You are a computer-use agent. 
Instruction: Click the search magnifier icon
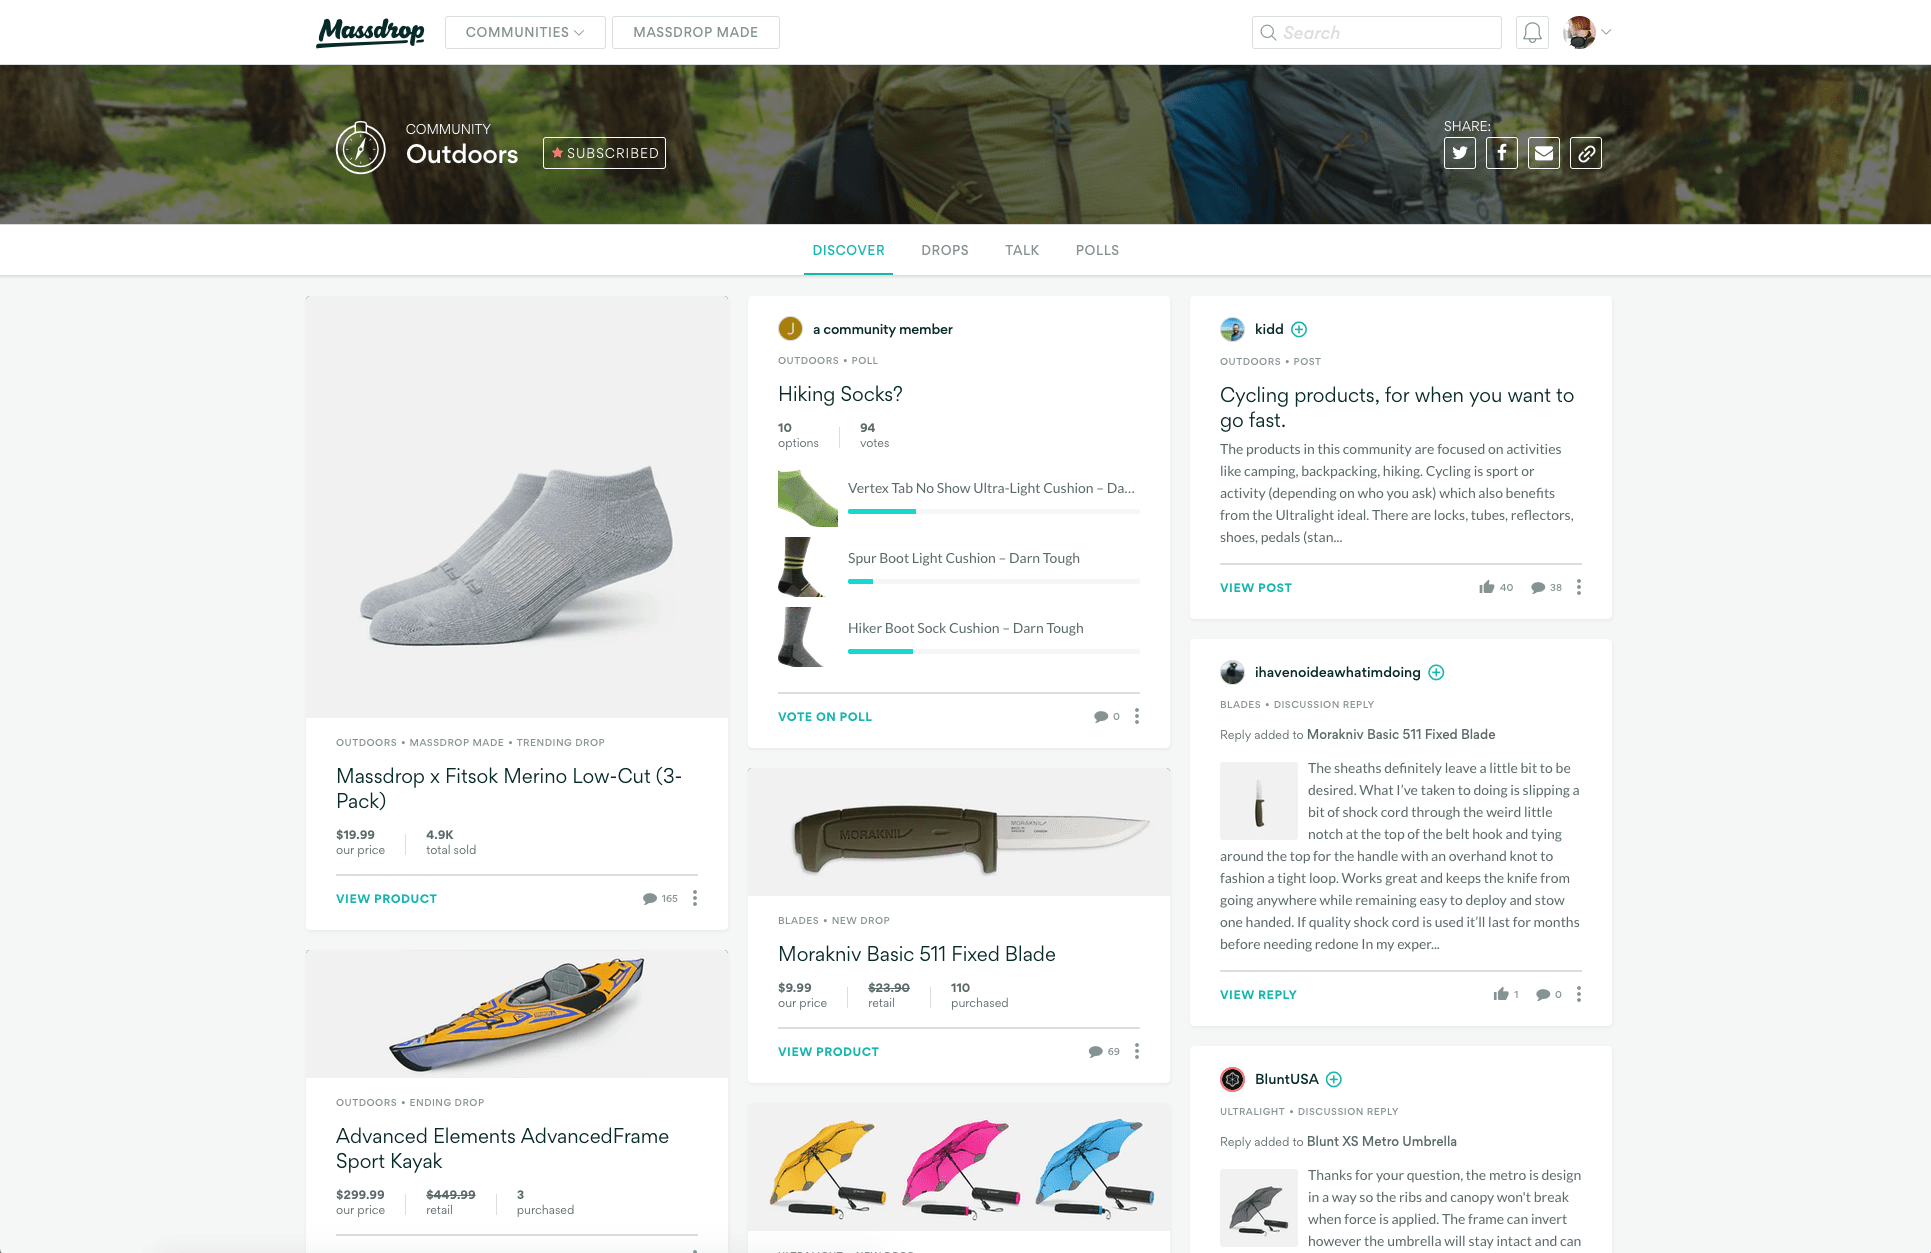[1268, 32]
